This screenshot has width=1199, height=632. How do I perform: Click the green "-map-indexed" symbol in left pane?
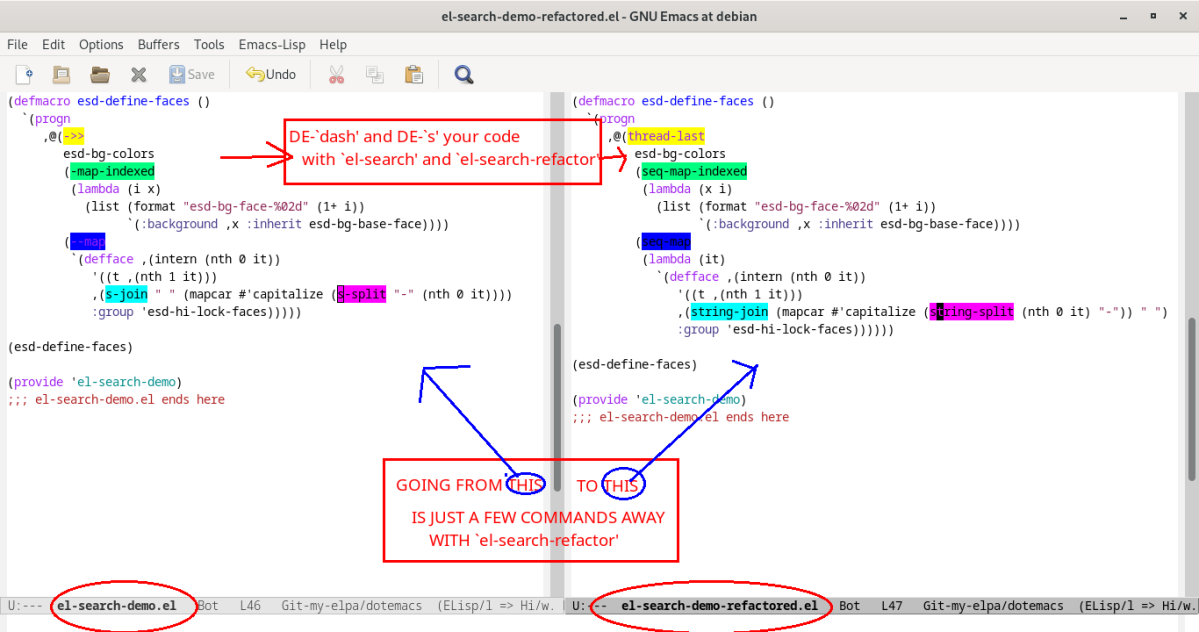(112, 171)
